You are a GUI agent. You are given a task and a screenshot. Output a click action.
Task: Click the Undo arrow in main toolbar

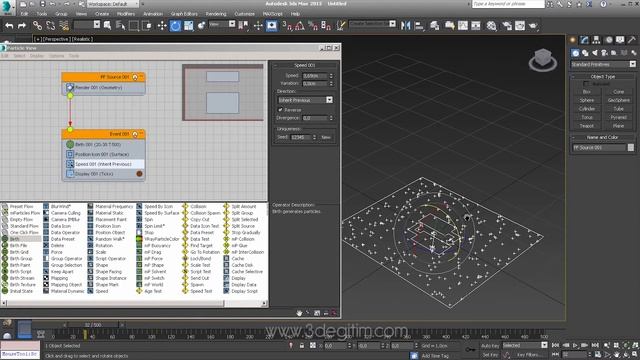click(x=9, y=25)
